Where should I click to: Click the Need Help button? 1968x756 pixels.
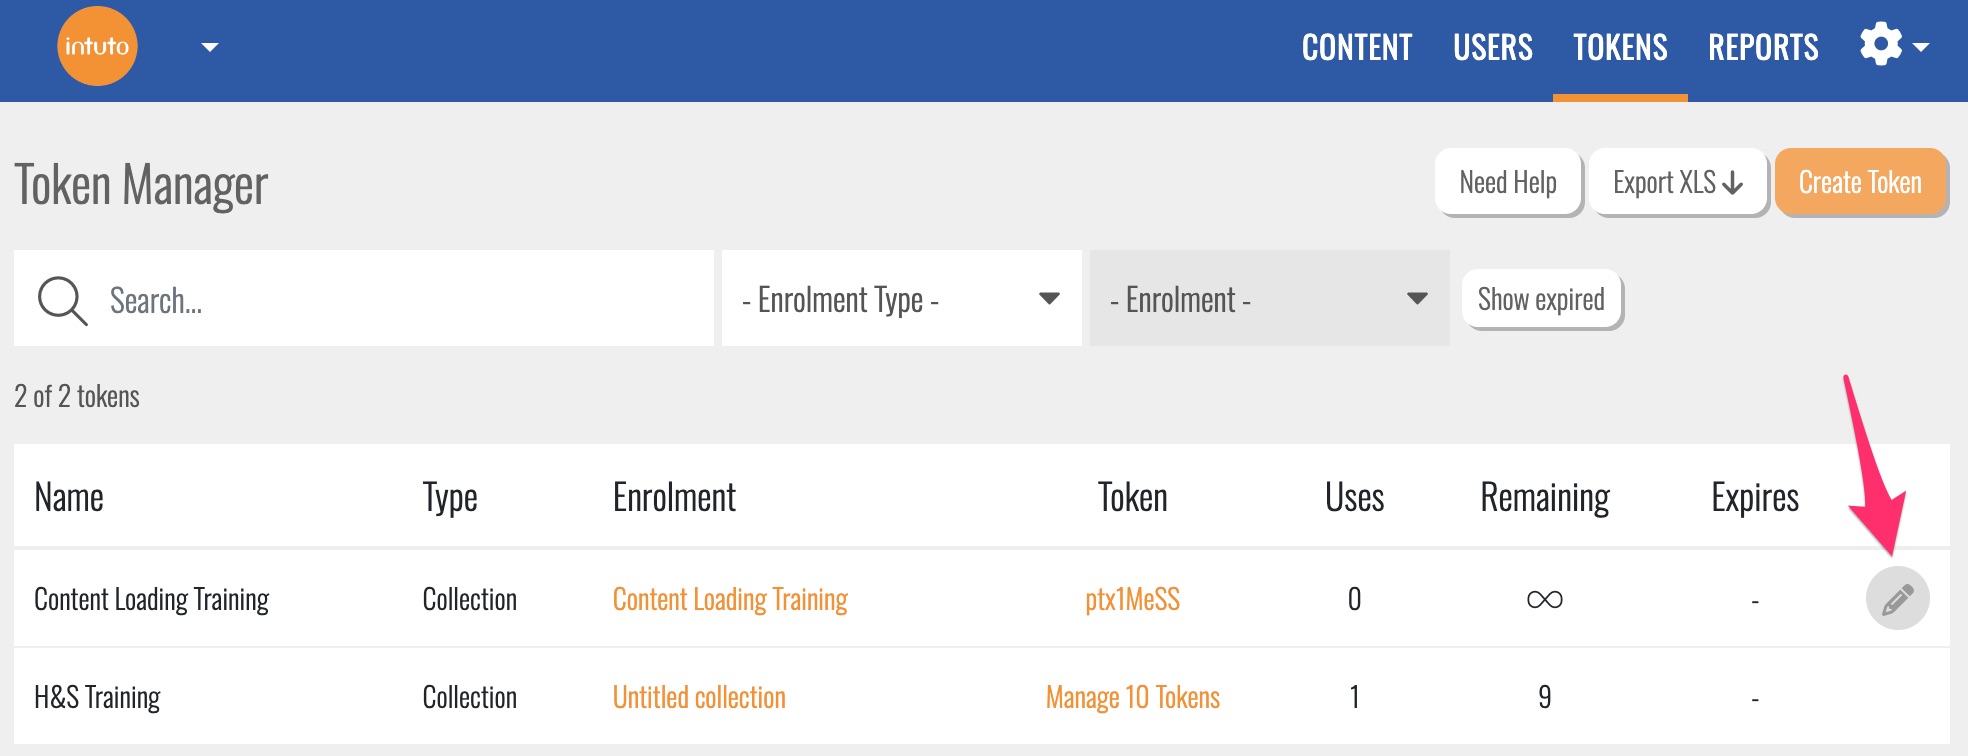[x=1507, y=182]
